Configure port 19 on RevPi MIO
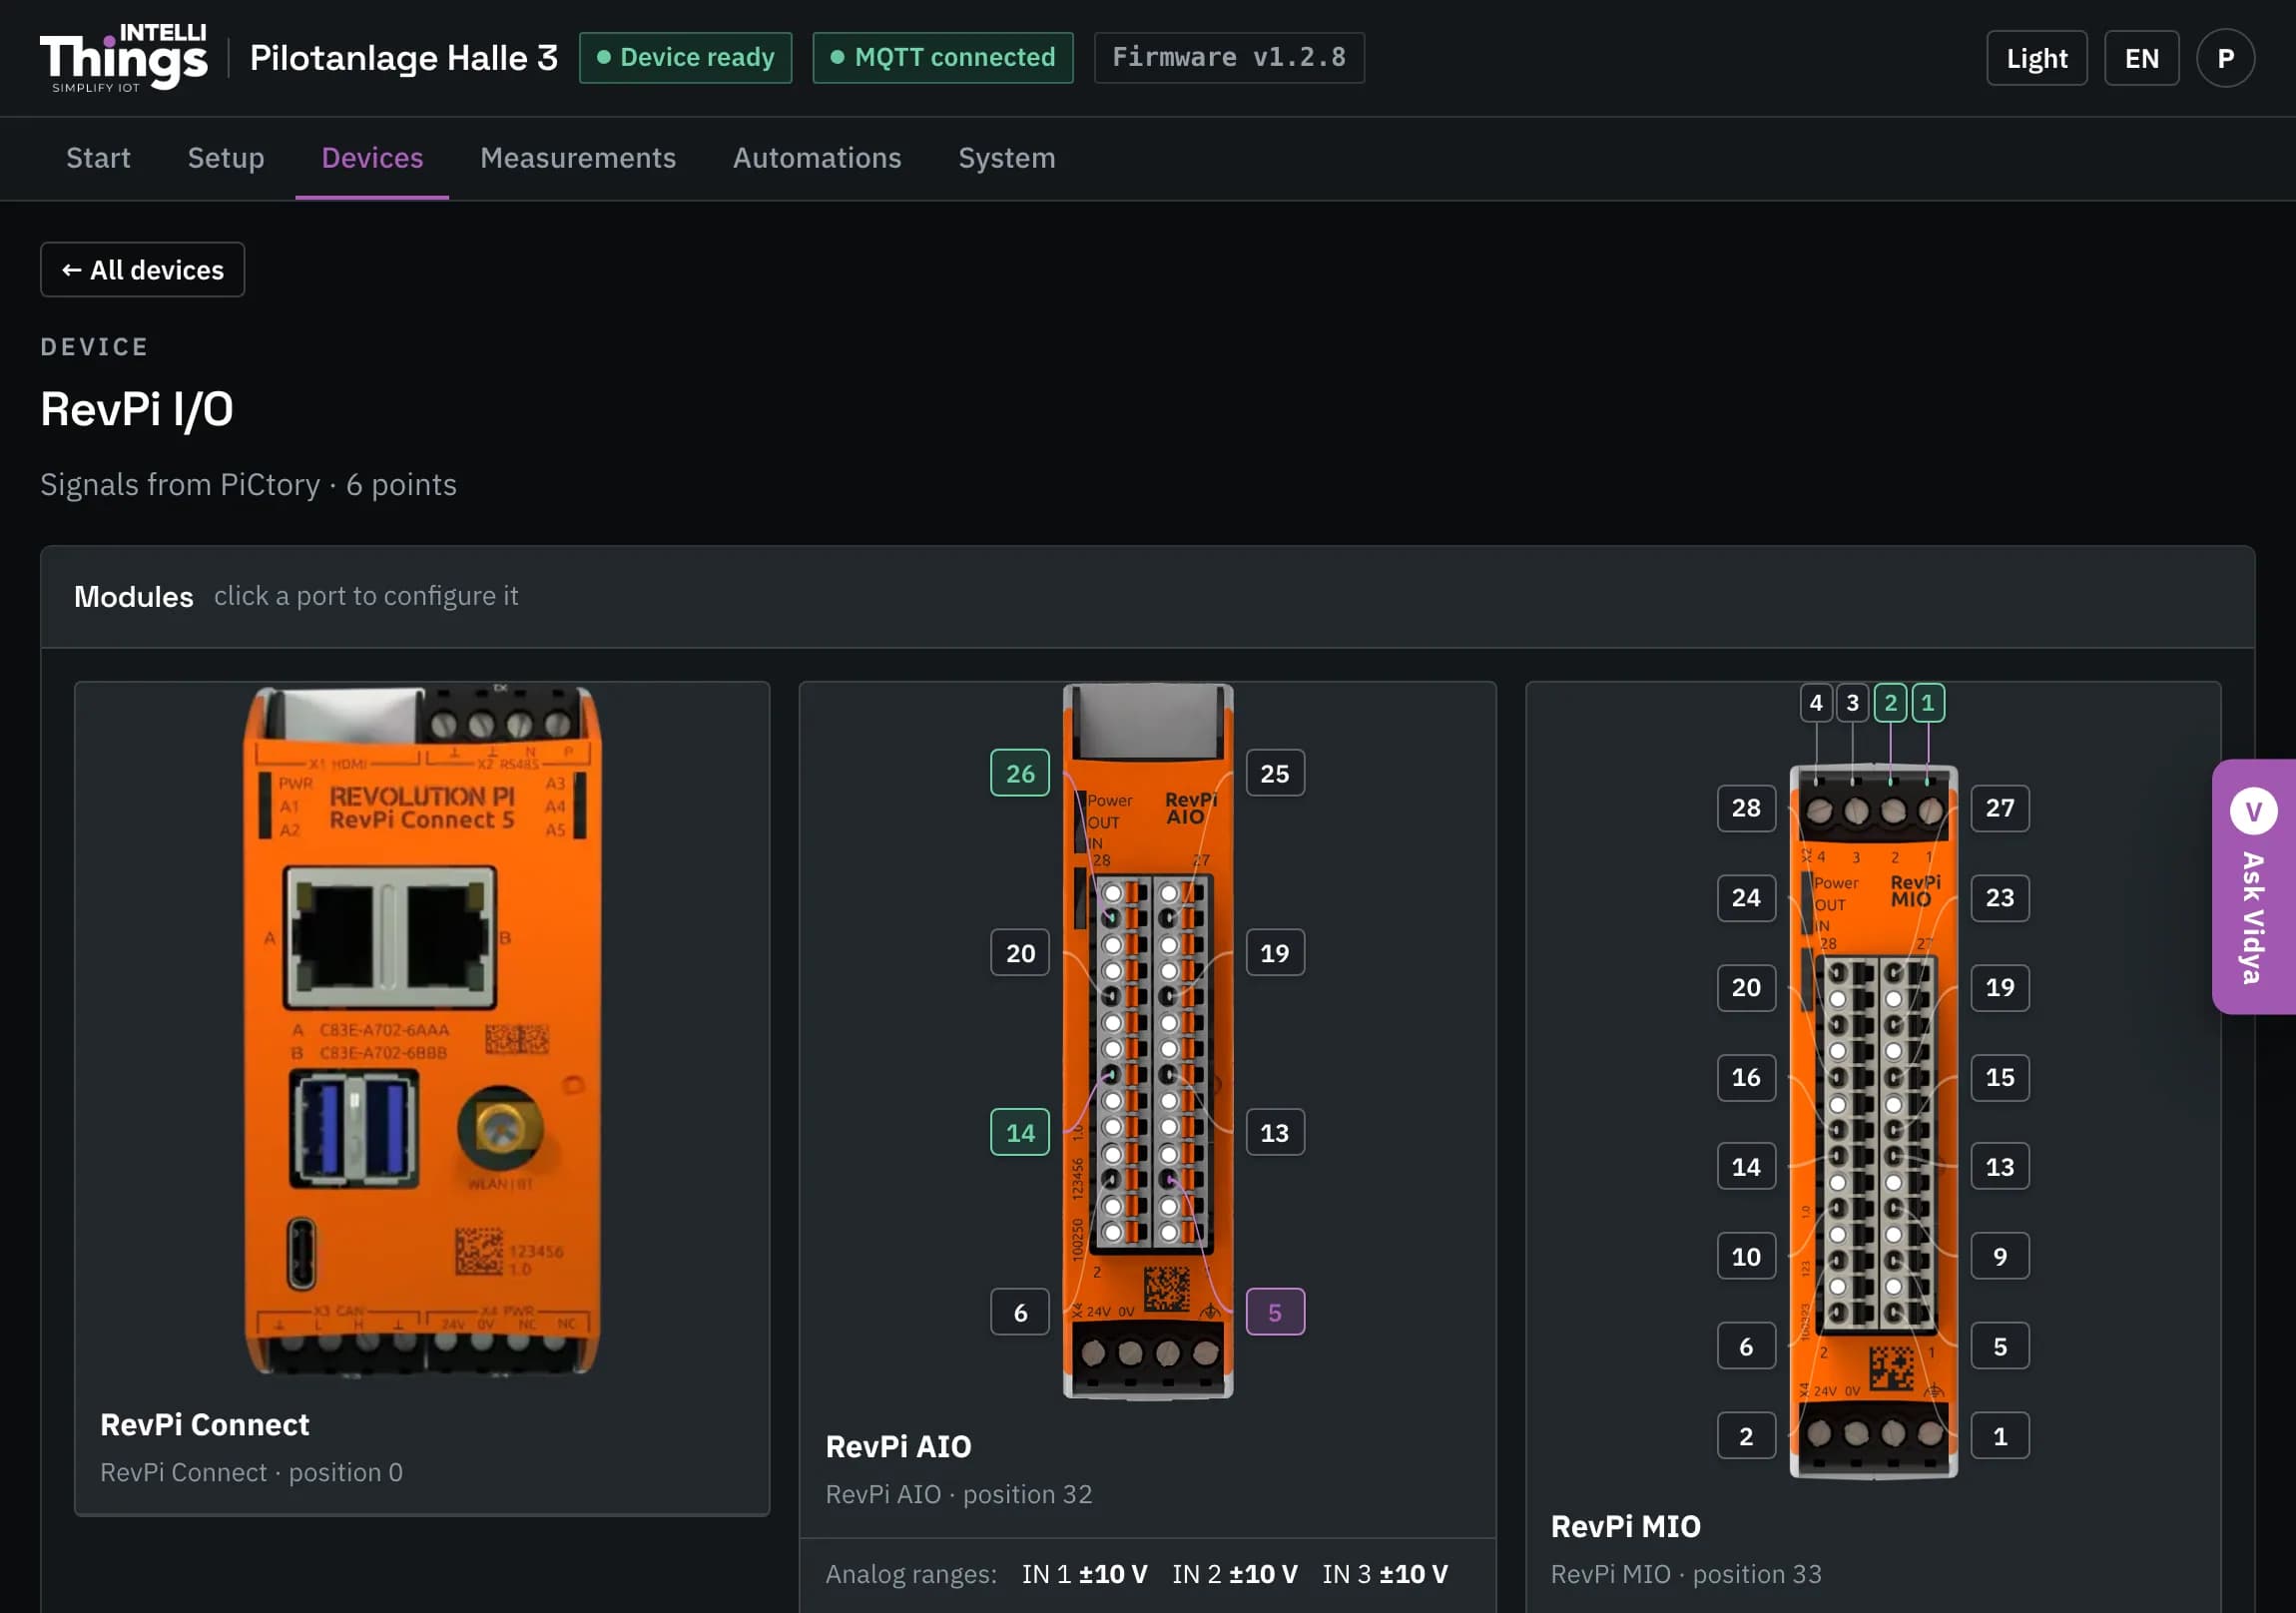 pyautogui.click(x=2000, y=988)
